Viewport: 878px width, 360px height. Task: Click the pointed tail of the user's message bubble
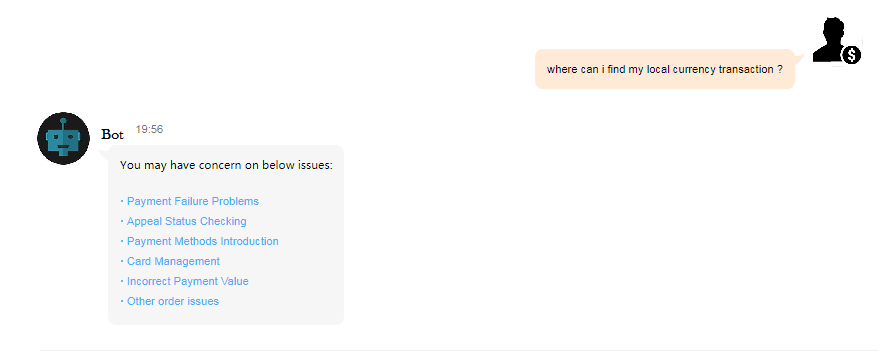click(799, 57)
